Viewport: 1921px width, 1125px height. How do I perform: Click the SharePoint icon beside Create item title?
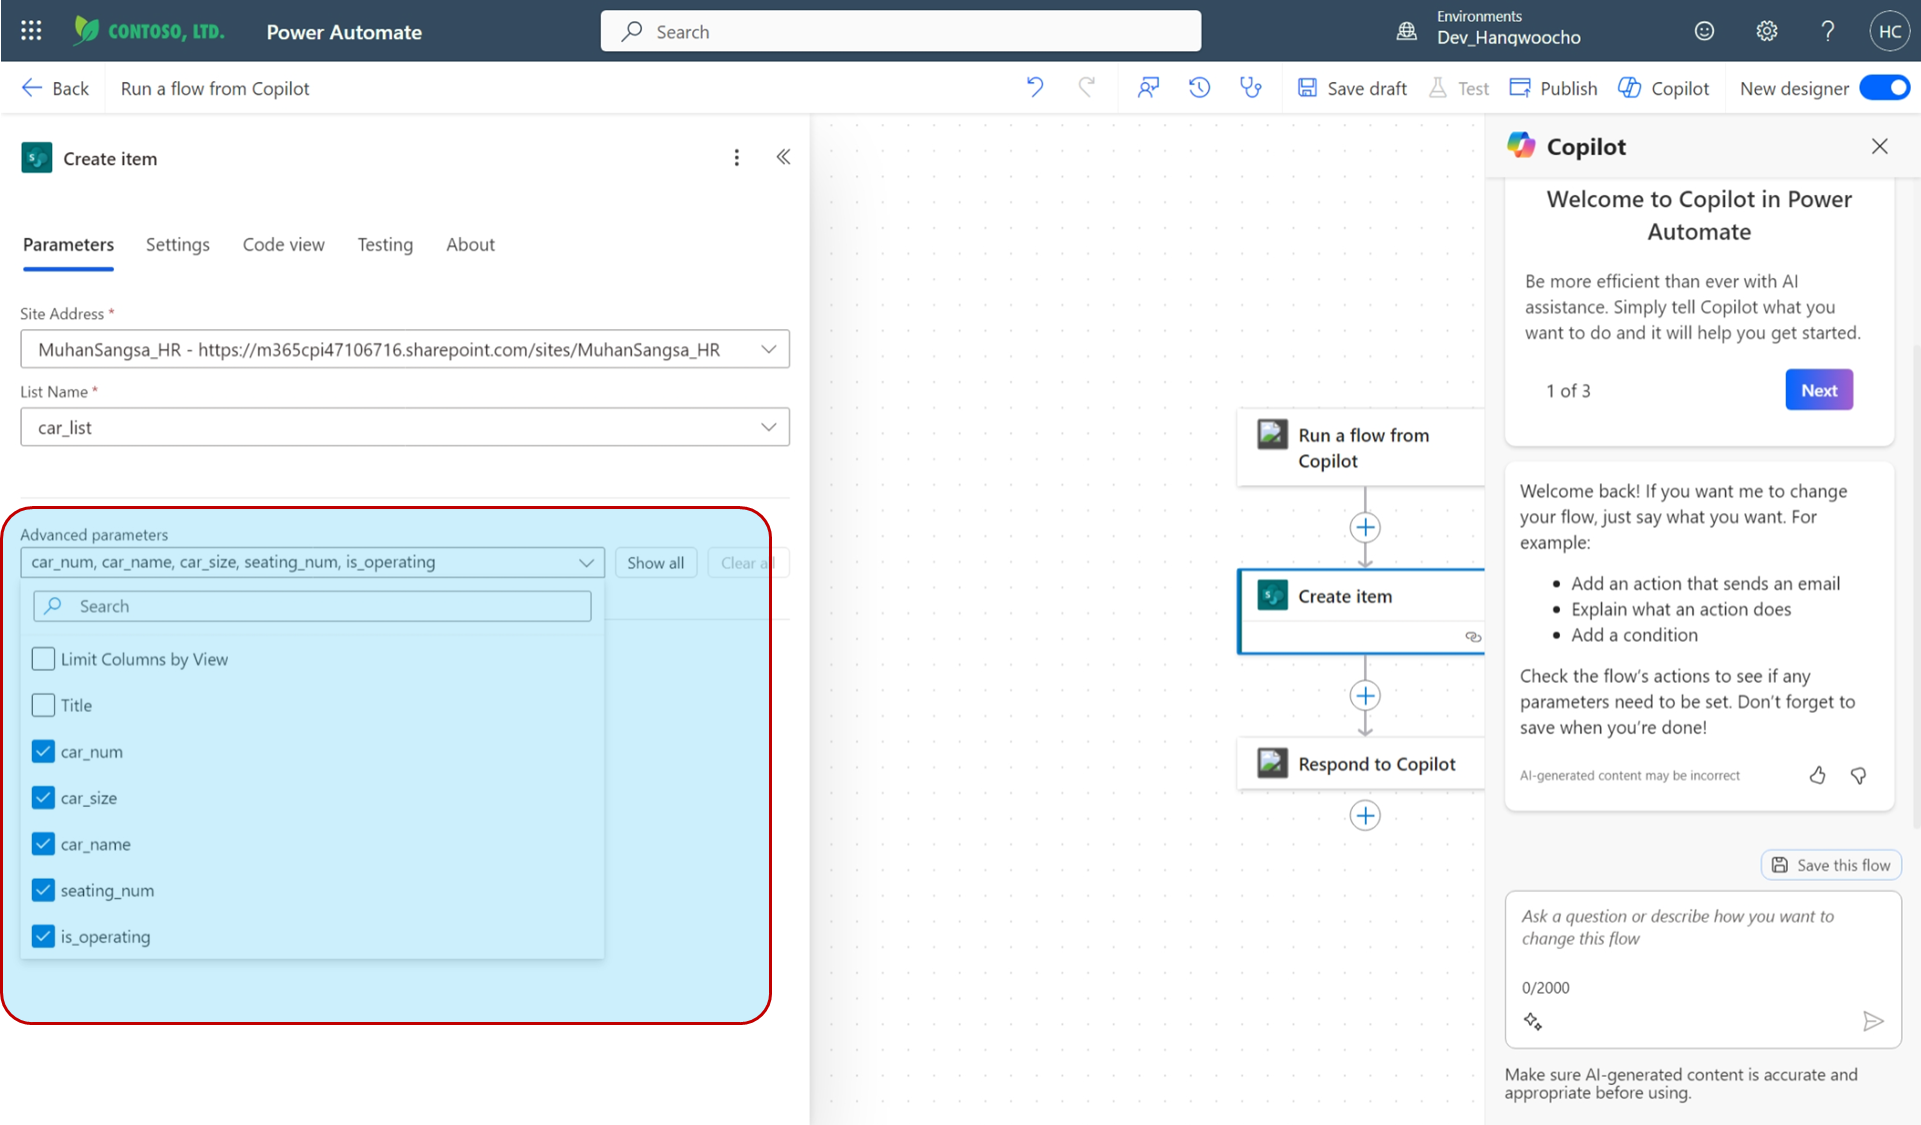(37, 158)
